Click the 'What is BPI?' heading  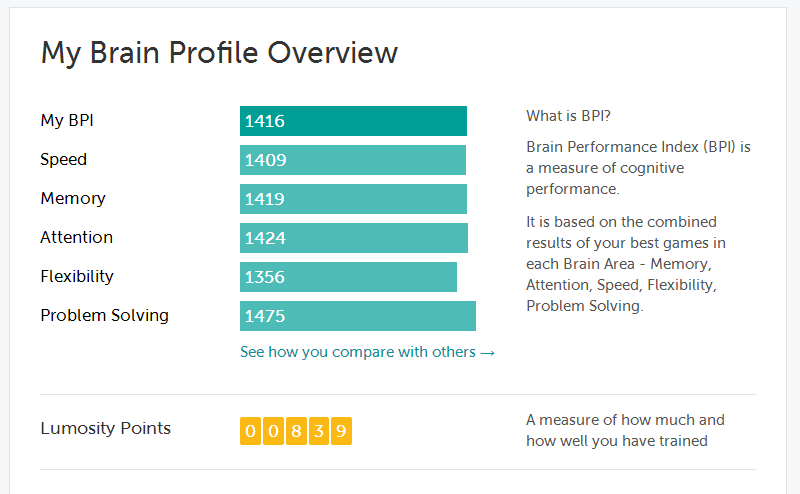(x=568, y=116)
